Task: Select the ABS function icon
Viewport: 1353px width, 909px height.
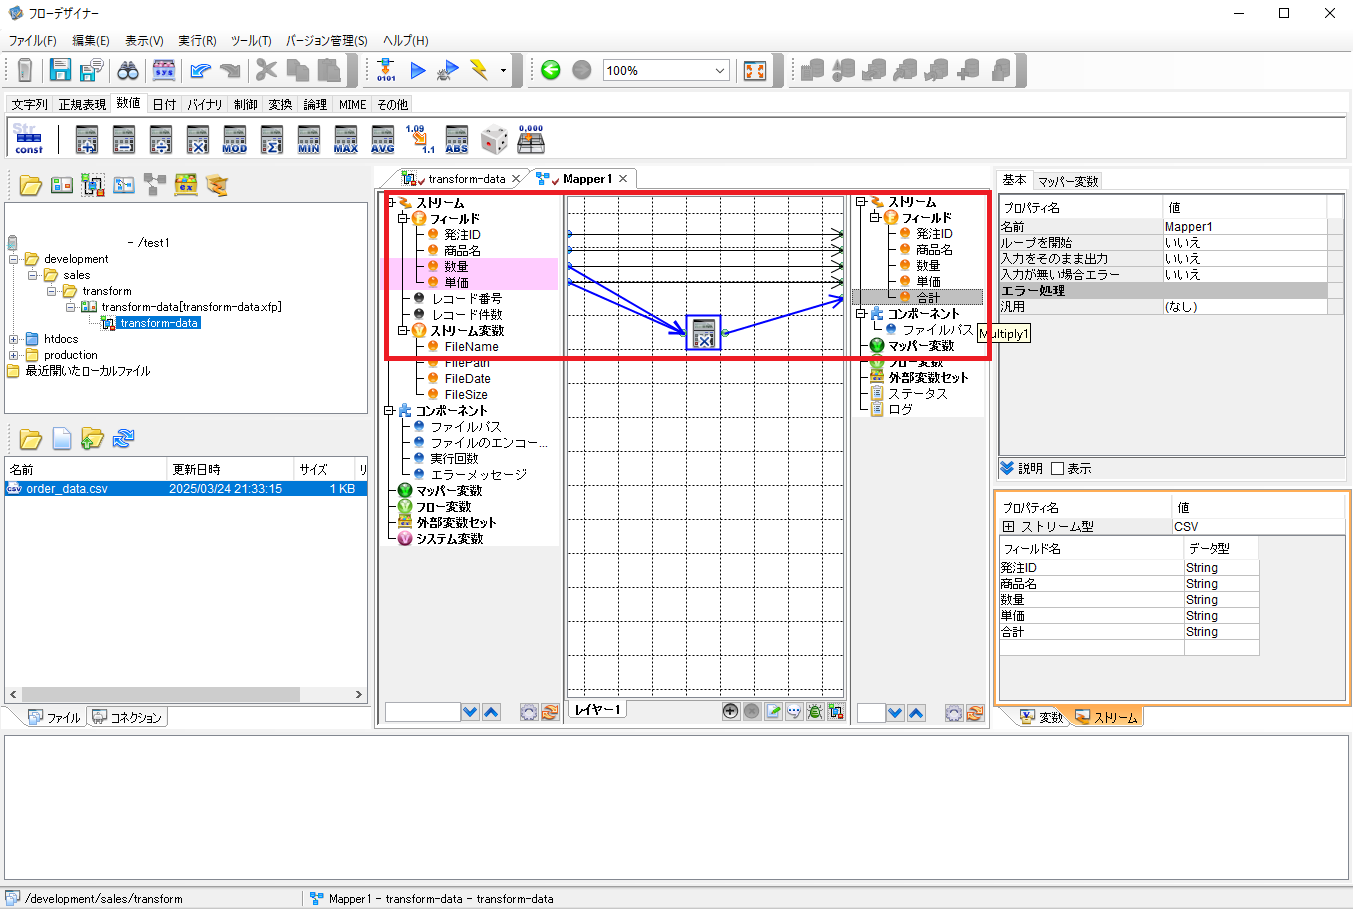Action: pos(456,139)
